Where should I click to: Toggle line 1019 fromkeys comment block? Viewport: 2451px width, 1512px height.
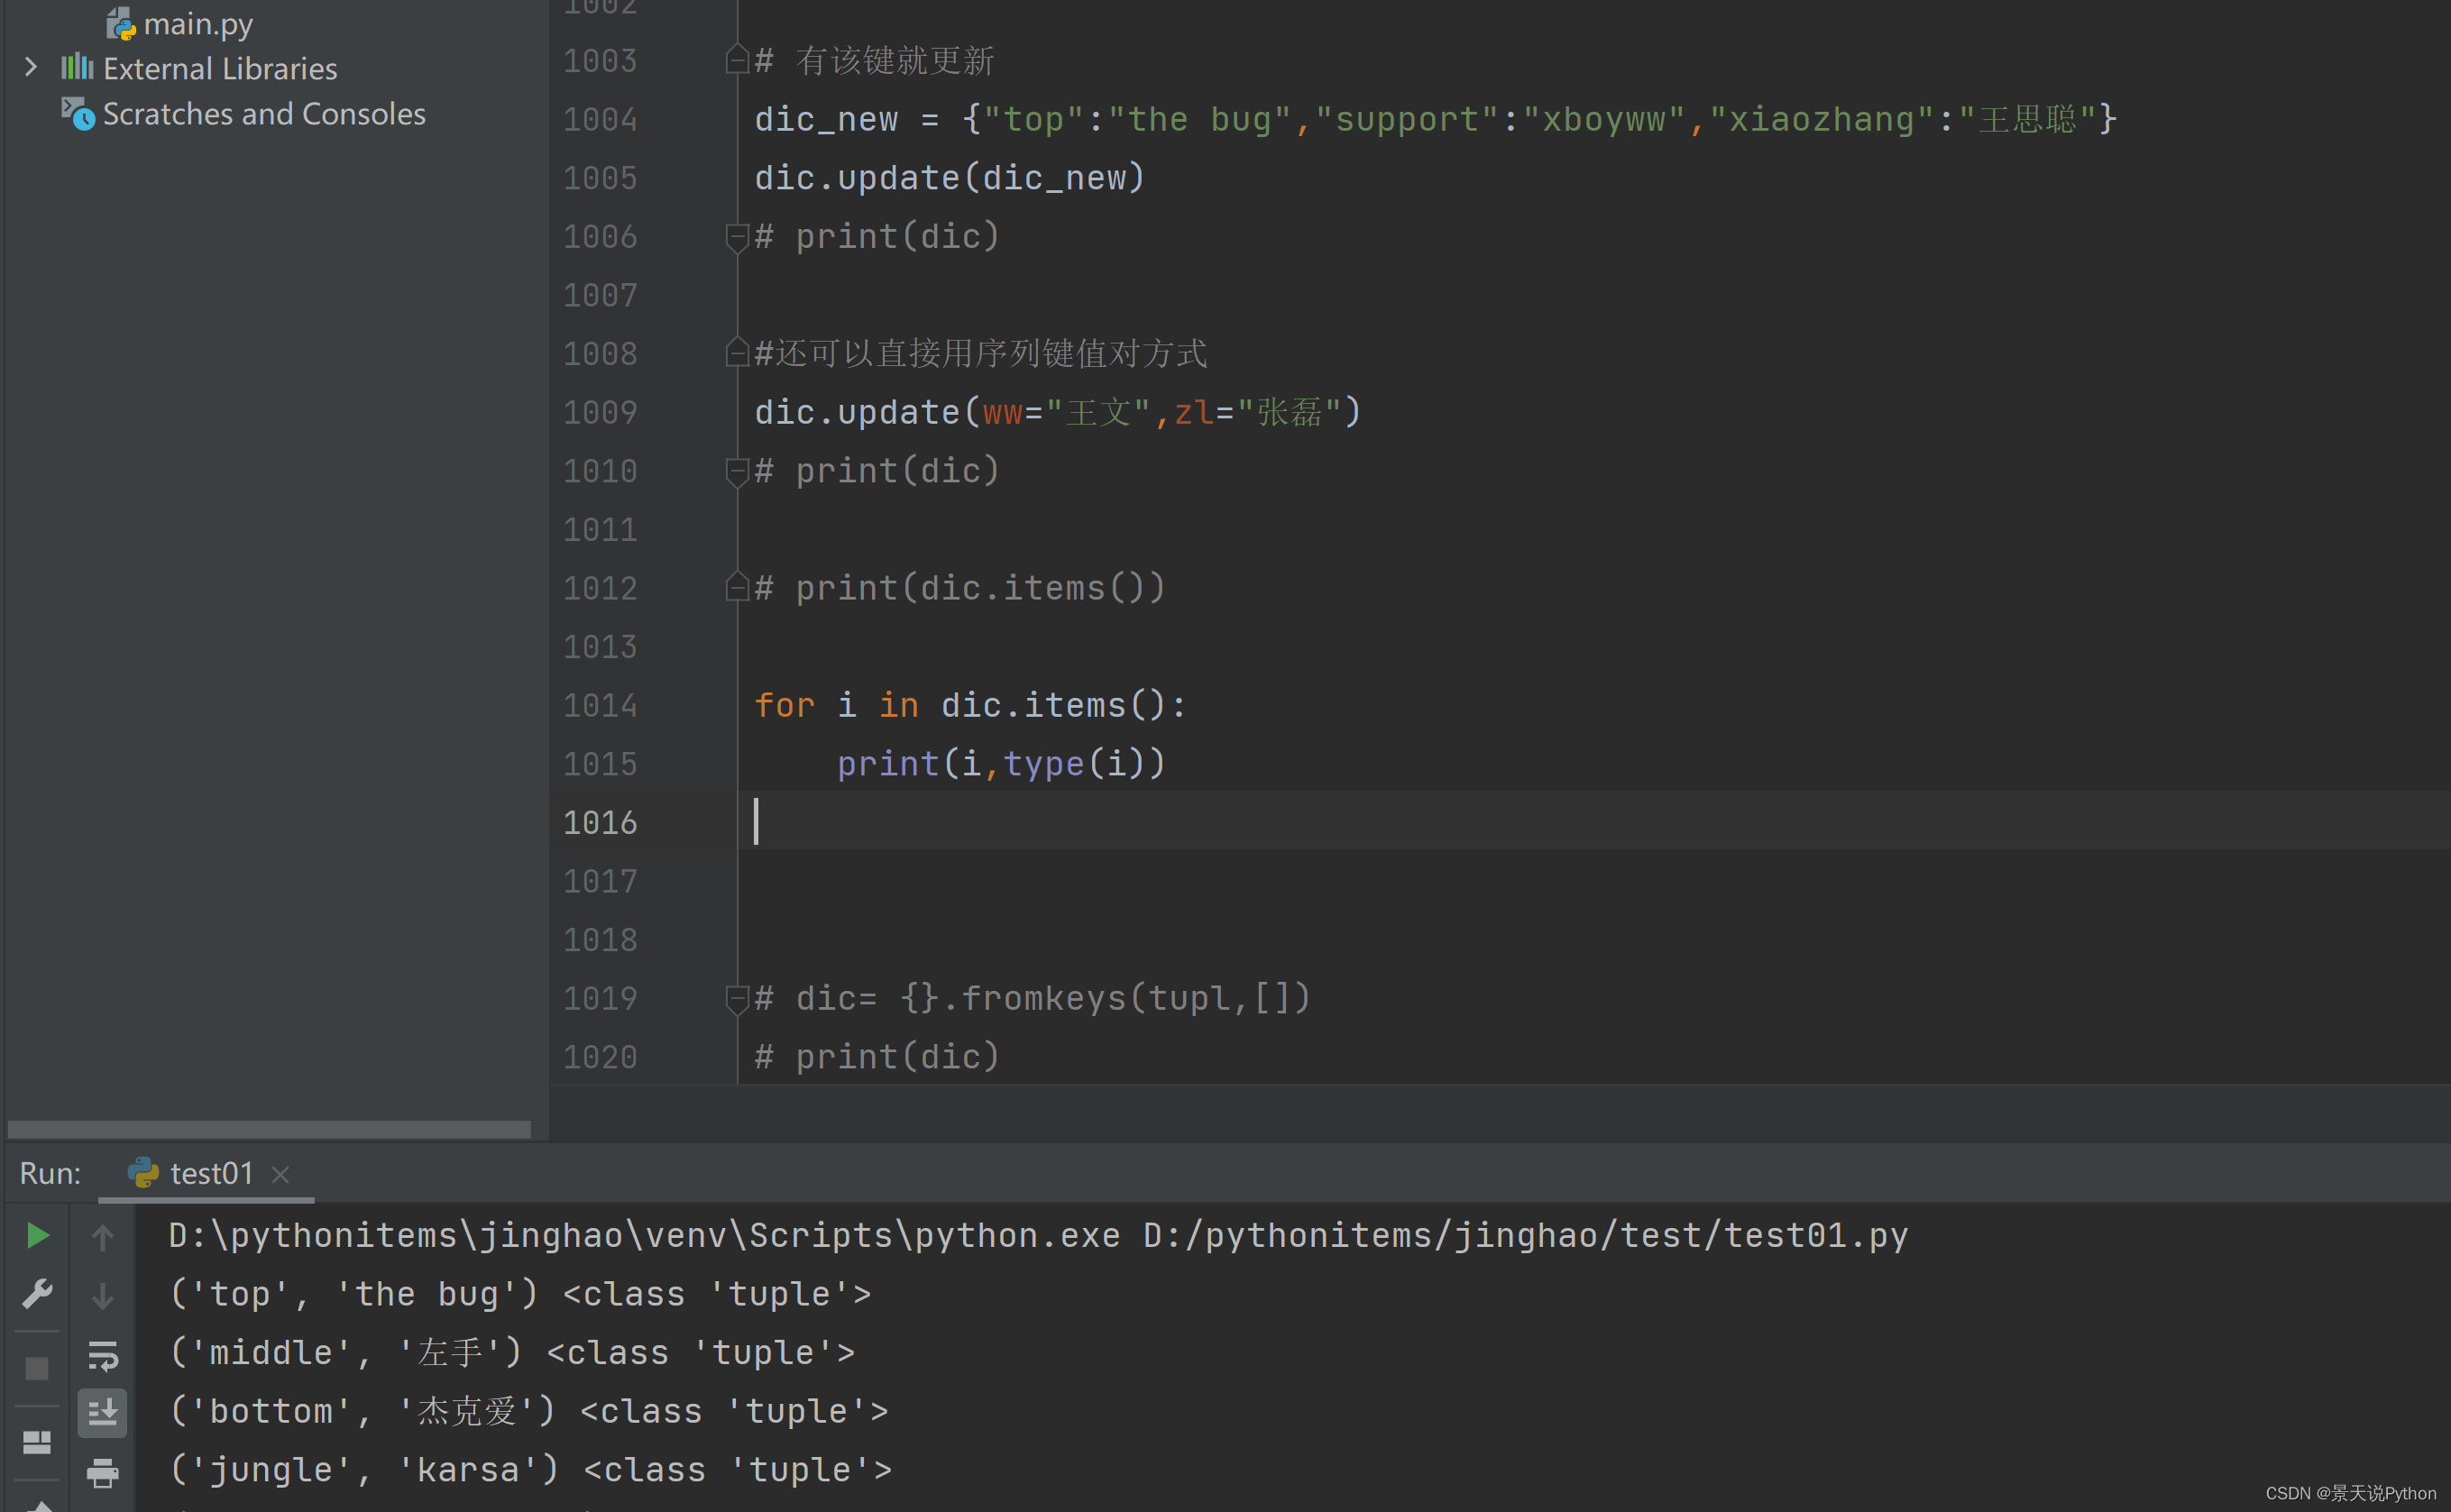[x=737, y=995]
